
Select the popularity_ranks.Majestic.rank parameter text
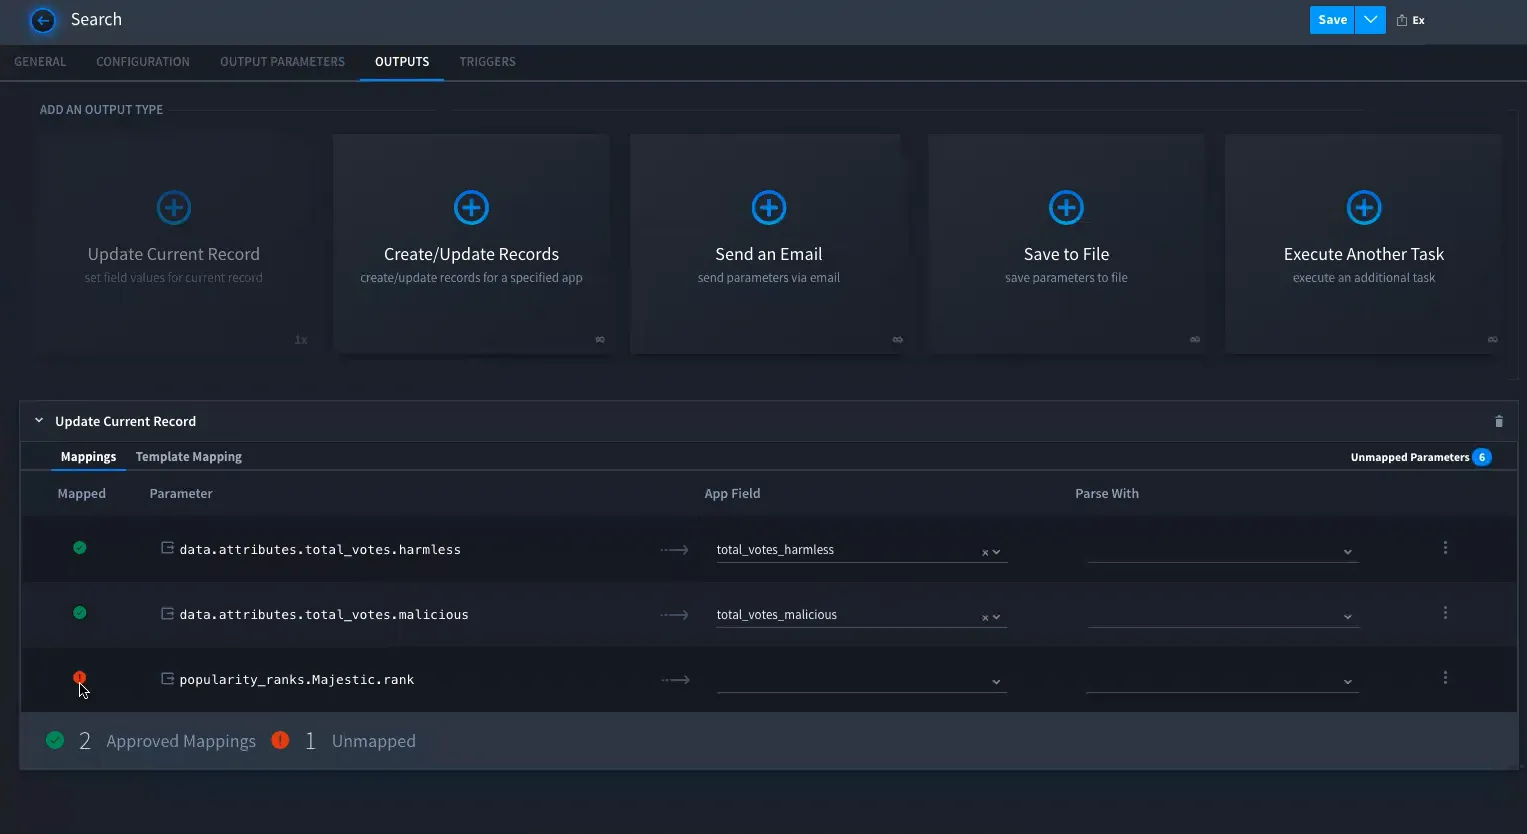[x=297, y=679]
